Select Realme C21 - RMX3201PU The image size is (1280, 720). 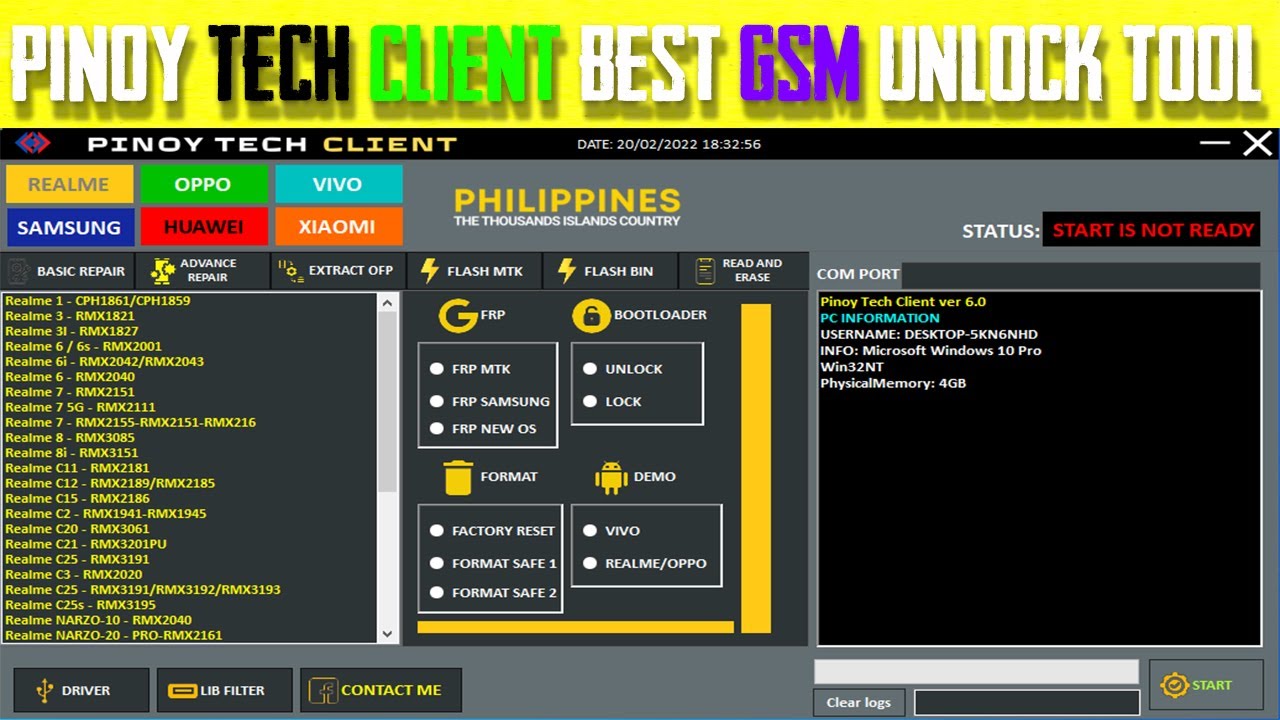(85, 544)
